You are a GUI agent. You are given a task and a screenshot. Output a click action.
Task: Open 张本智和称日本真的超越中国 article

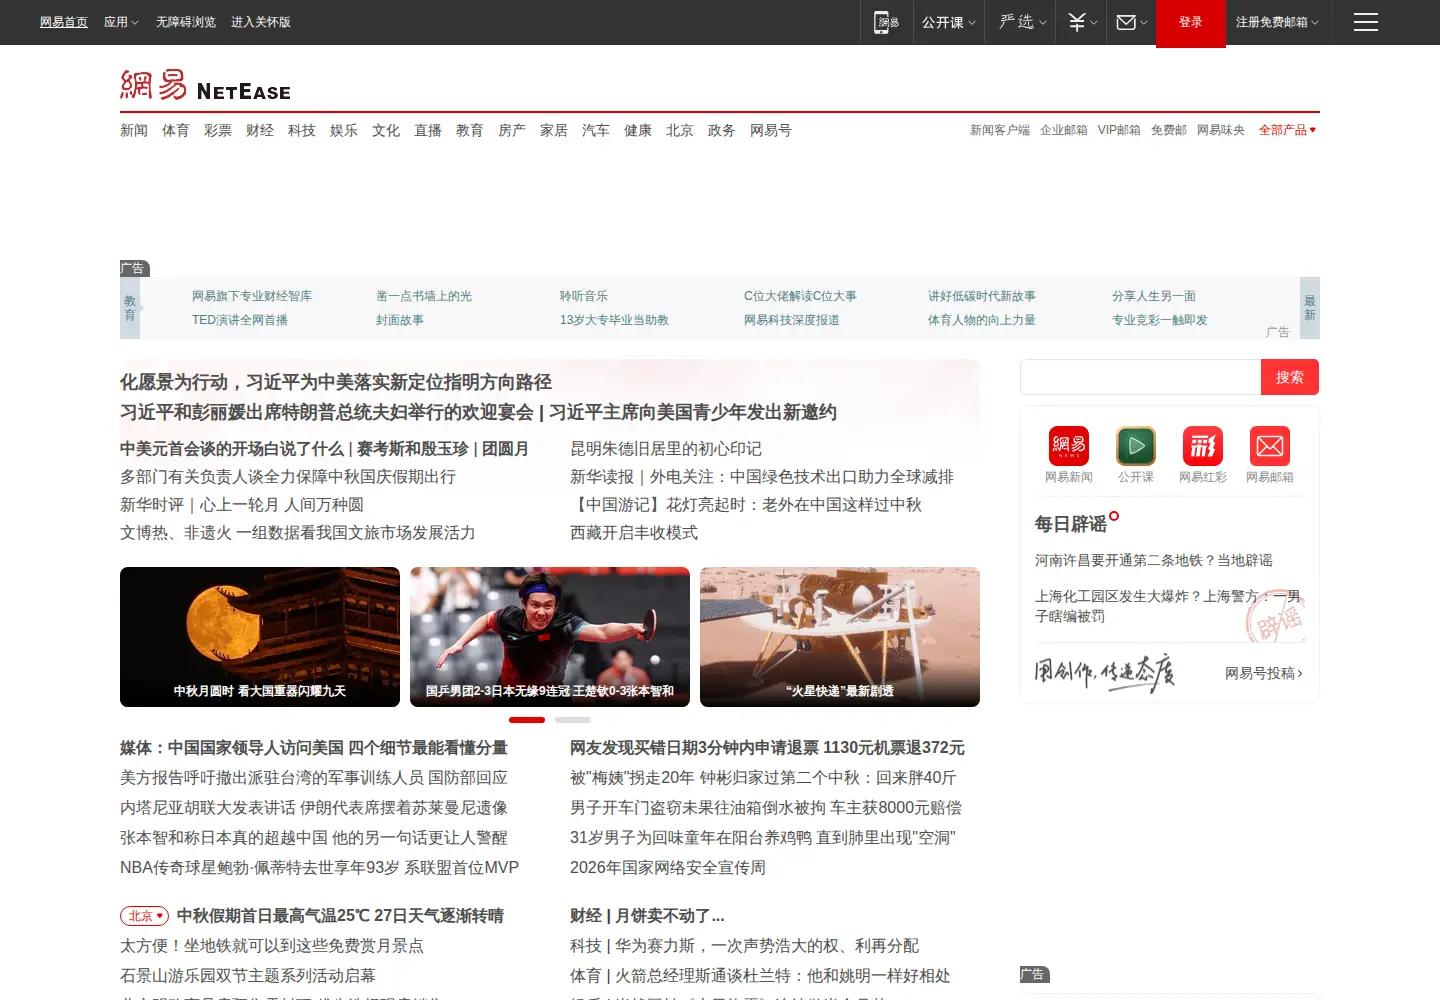(x=314, y=838)
